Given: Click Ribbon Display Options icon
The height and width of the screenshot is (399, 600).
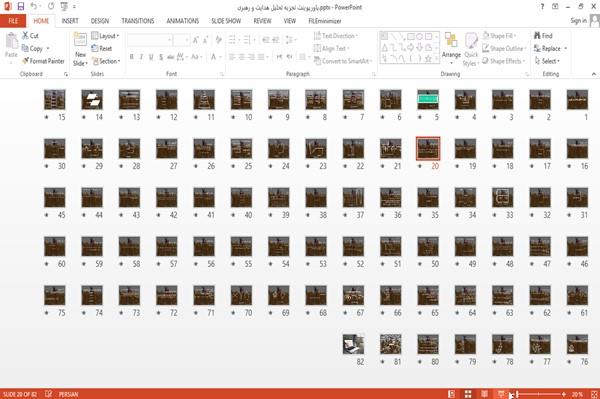Looking at the screenshot, I should point(555,7).
